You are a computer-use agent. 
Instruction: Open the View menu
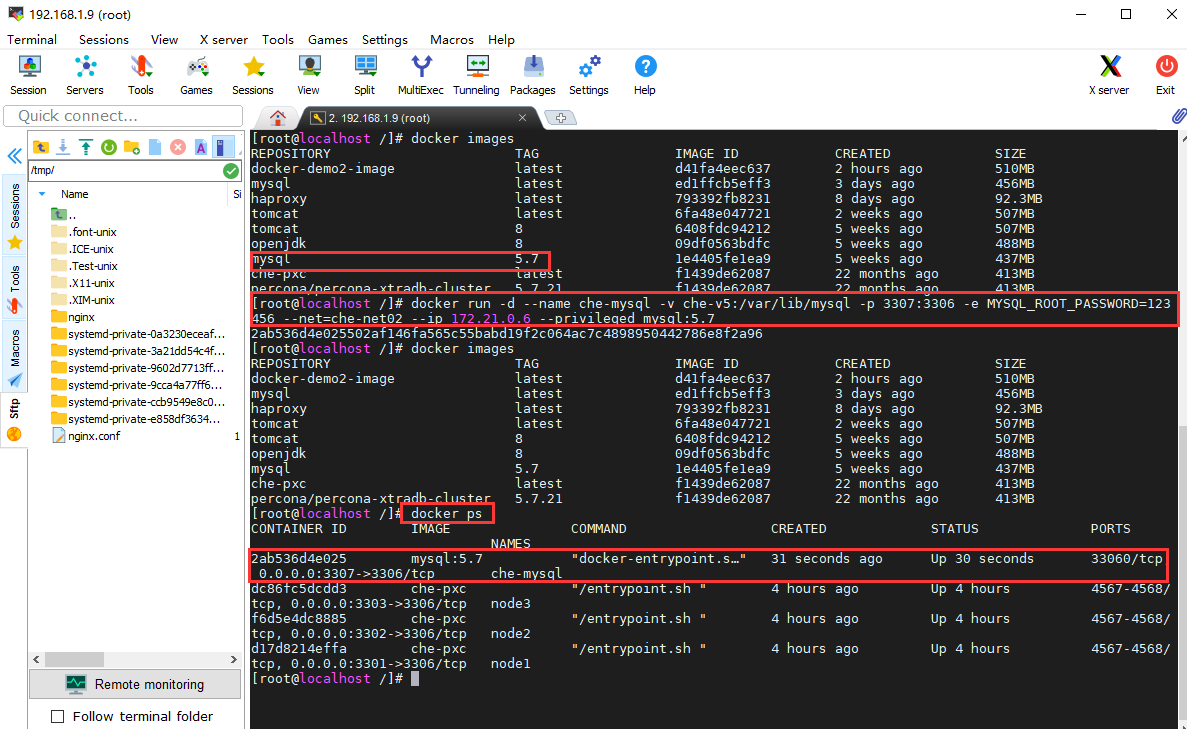click(x=164, y=39)
